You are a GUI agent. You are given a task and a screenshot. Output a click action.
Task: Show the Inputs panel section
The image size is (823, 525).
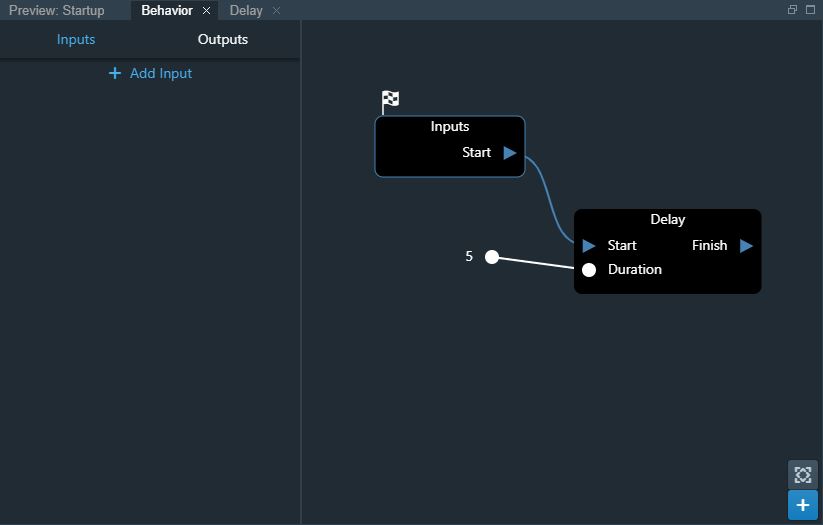pos(76,39)
